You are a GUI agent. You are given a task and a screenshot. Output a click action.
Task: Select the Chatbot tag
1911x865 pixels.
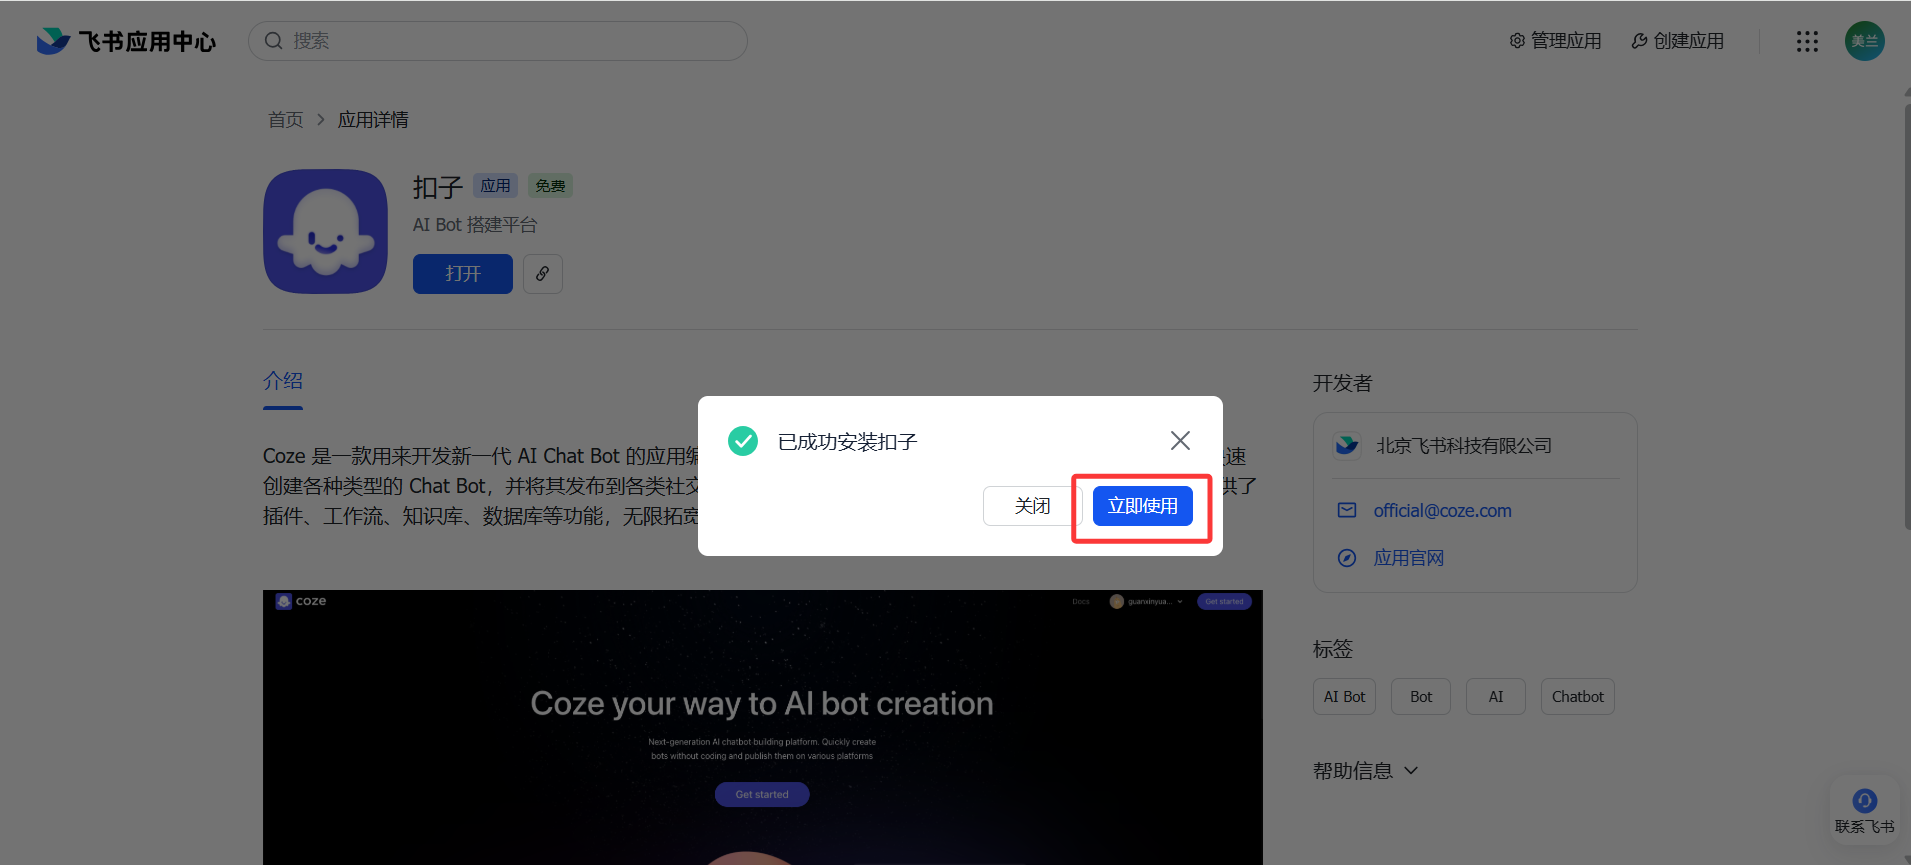(x=1577, y=697)
